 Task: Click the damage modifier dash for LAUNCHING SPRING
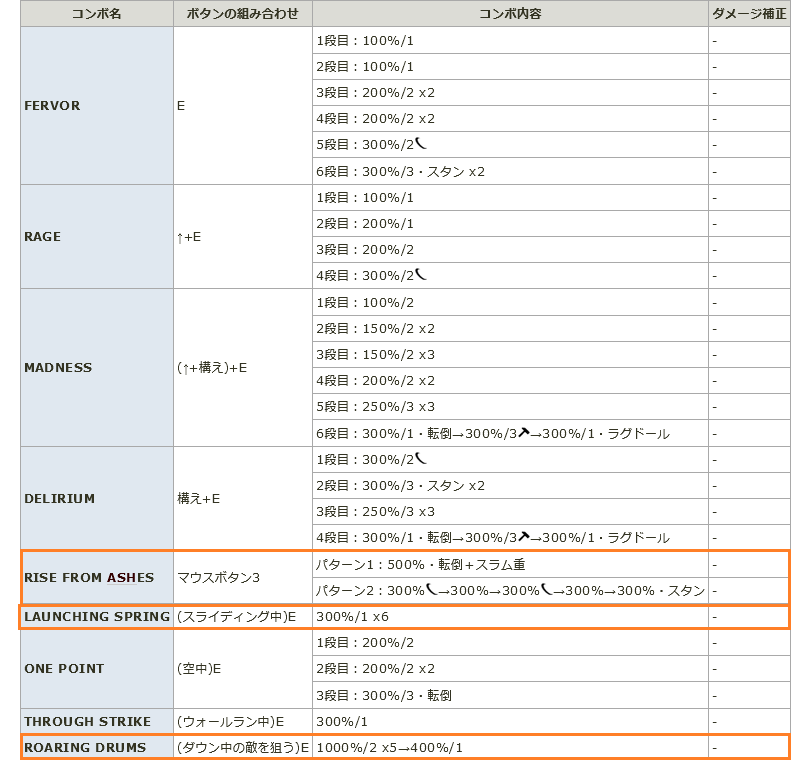(715, 617)
